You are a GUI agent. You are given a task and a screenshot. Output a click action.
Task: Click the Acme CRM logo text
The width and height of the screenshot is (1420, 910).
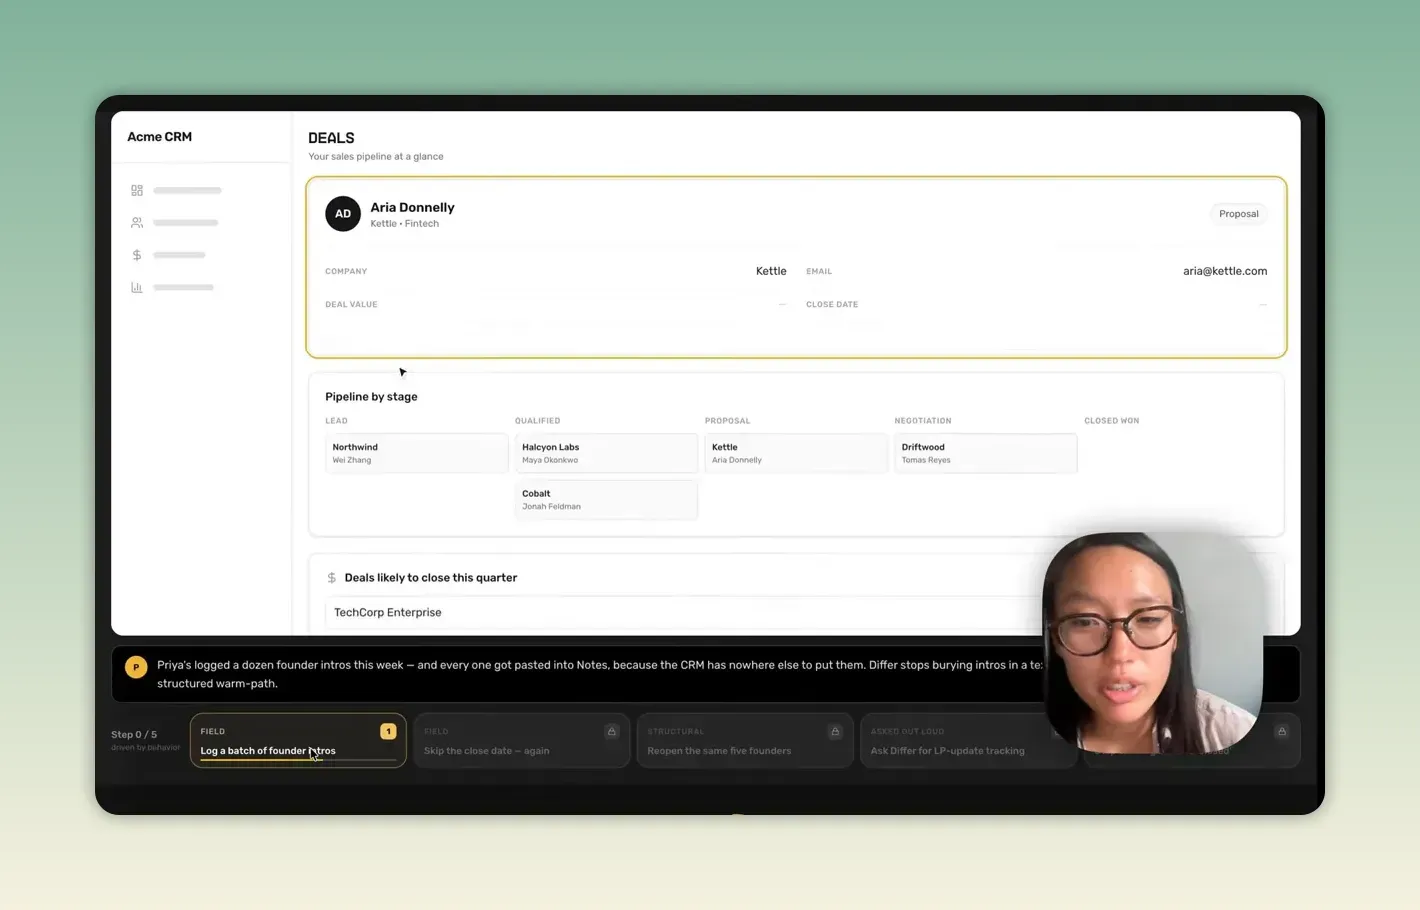coord(160,137)
